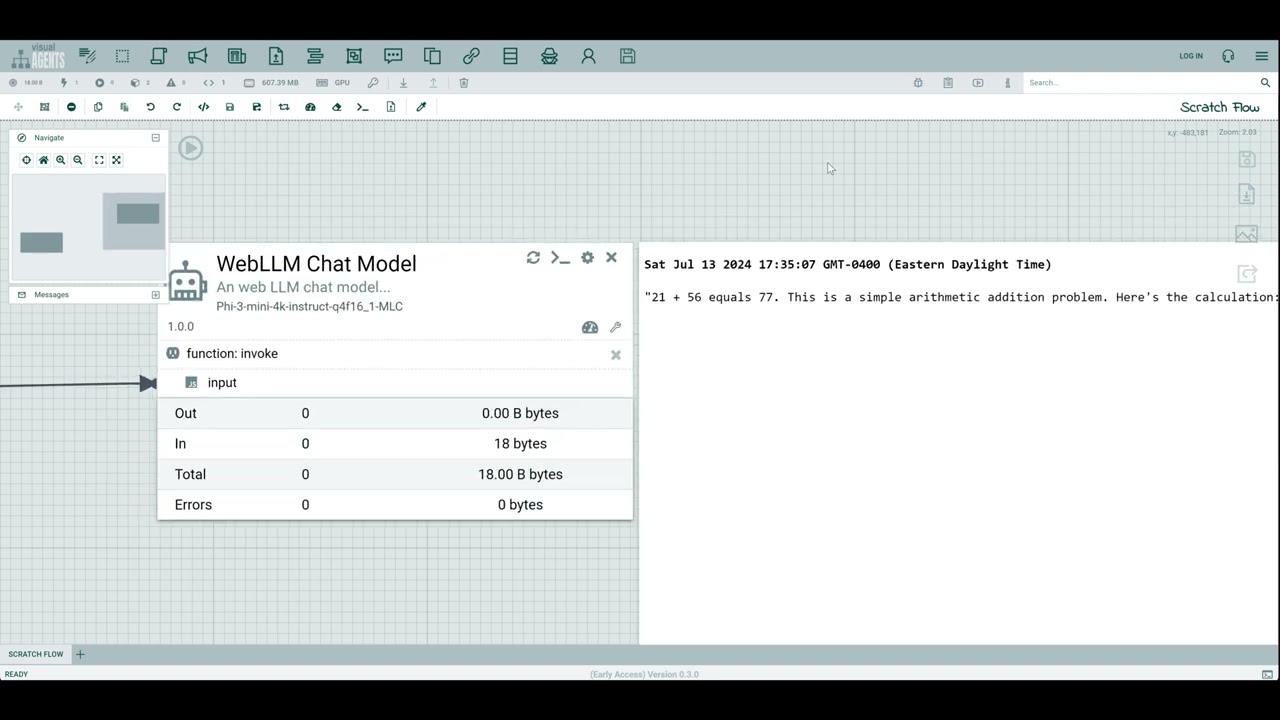
Task: Click the Visual Agents logo
Action: 38,56
